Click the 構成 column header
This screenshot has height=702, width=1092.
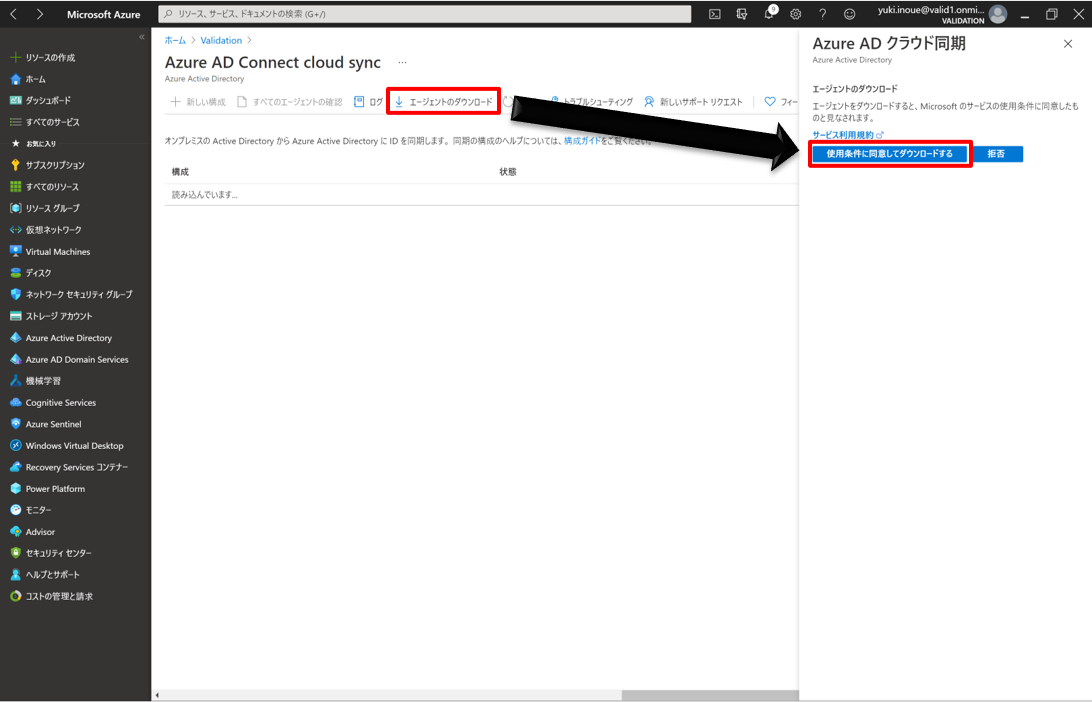point(180,172)
